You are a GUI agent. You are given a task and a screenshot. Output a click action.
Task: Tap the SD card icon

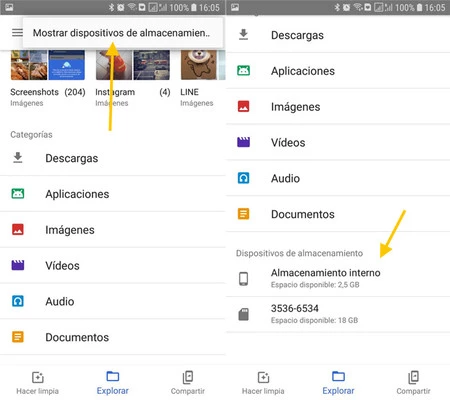click(x=244, y=314)
